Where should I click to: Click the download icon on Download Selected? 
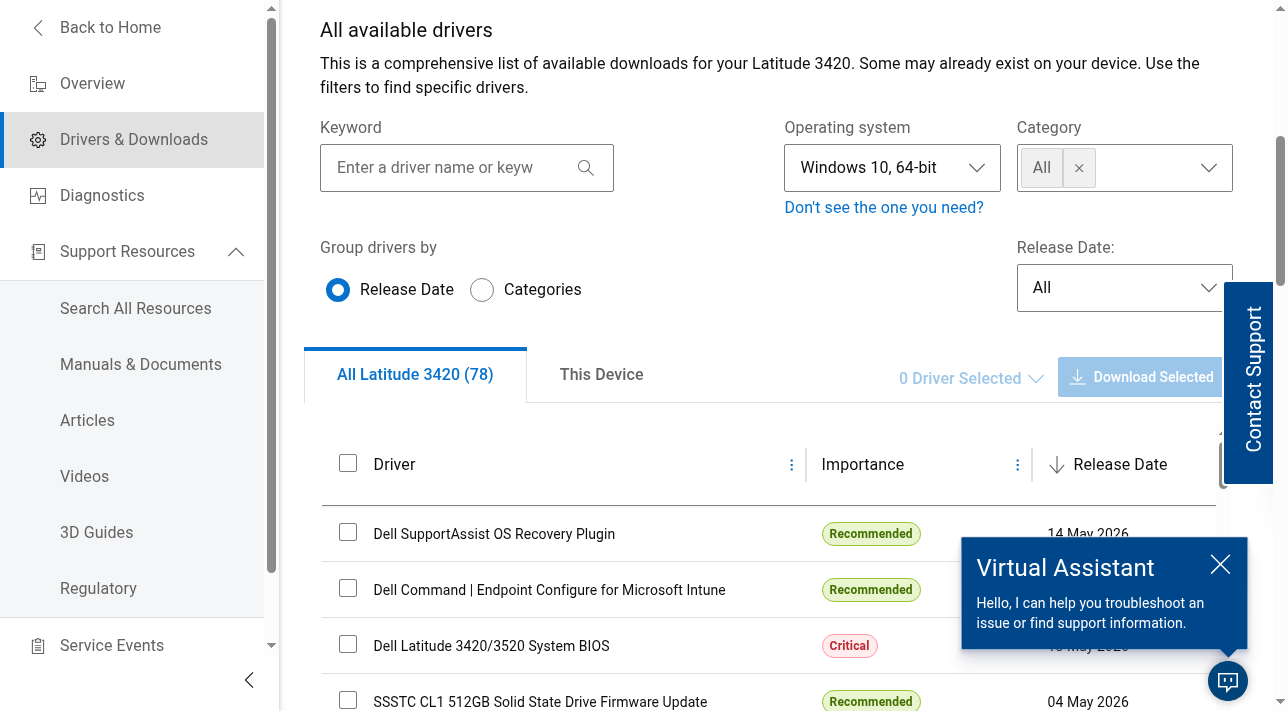[x=1077, y=377]
